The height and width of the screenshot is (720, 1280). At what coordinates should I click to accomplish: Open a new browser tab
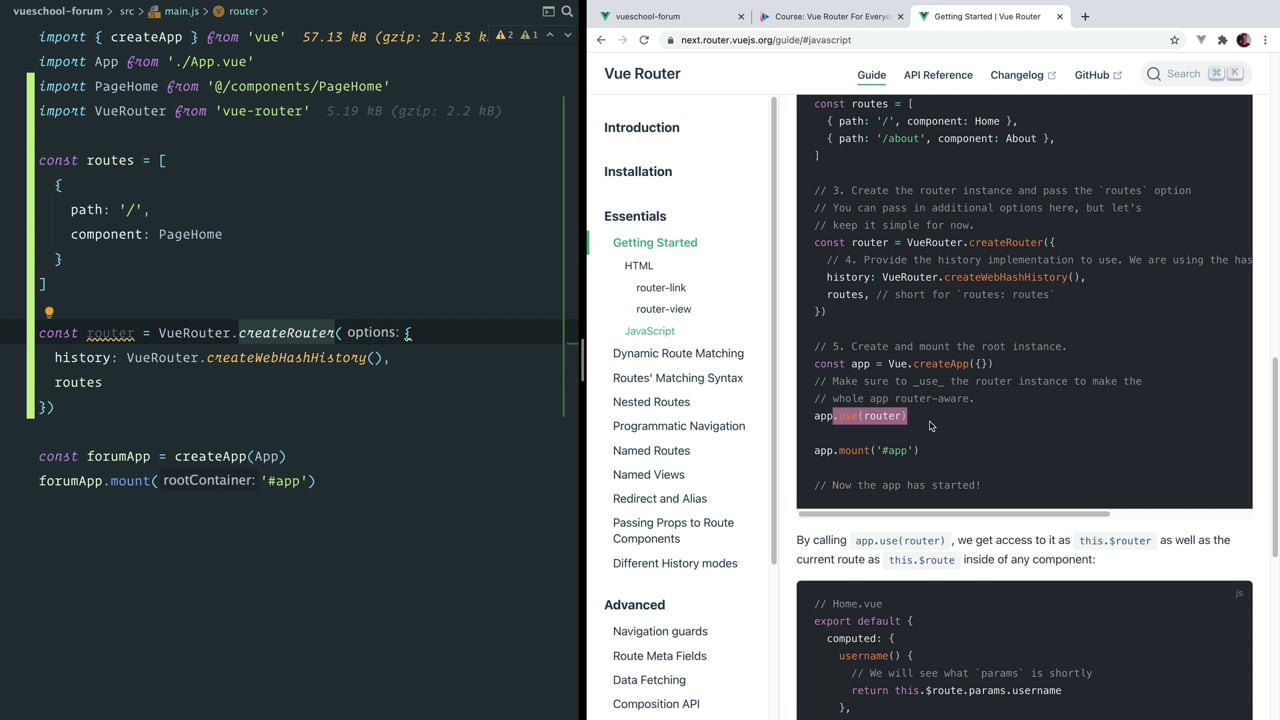coord(1085,16)
